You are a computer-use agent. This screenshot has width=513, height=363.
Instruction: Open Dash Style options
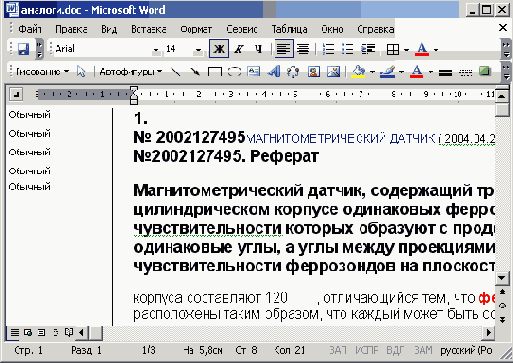(x=465, y=72)
